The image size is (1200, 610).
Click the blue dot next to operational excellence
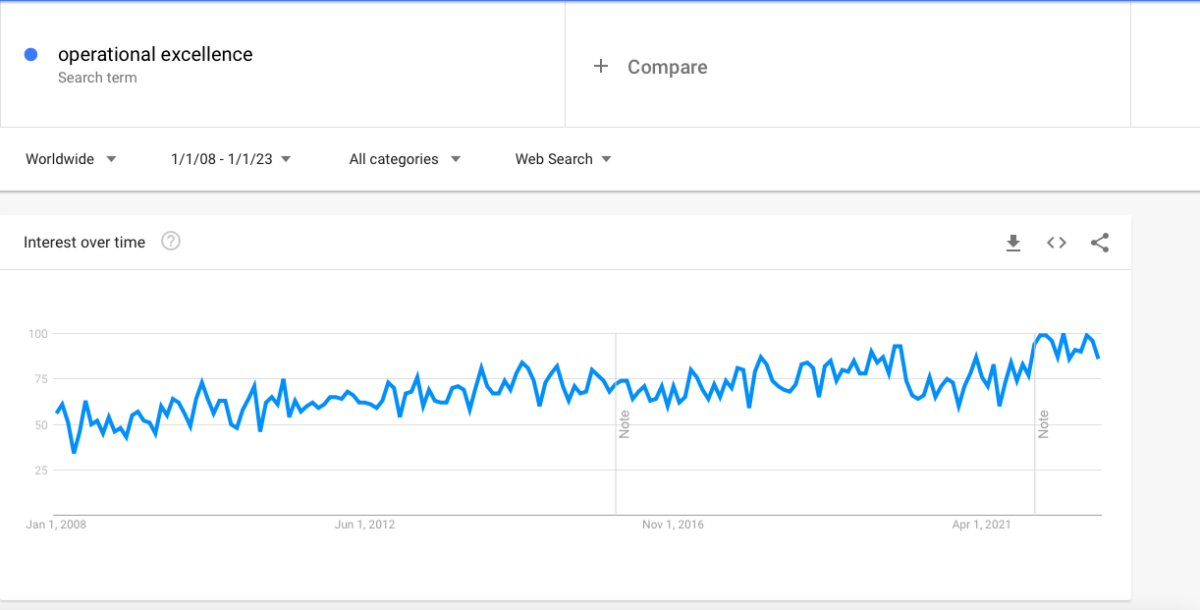(x=31, y=54)
